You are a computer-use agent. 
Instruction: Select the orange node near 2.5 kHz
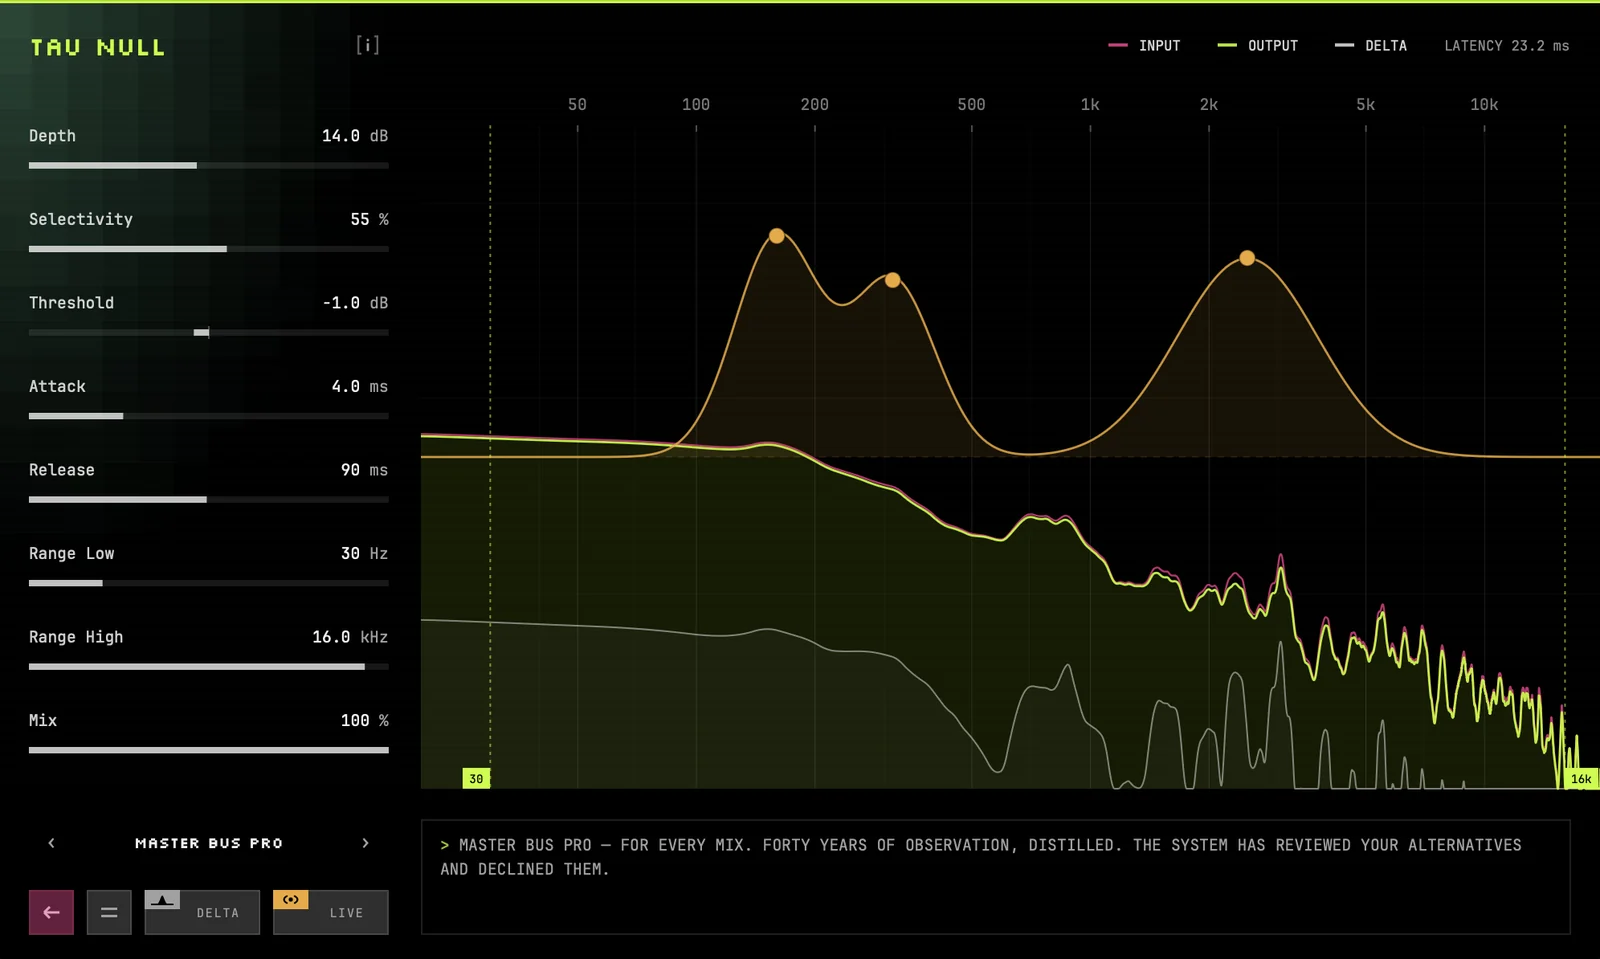(1247, 258)
